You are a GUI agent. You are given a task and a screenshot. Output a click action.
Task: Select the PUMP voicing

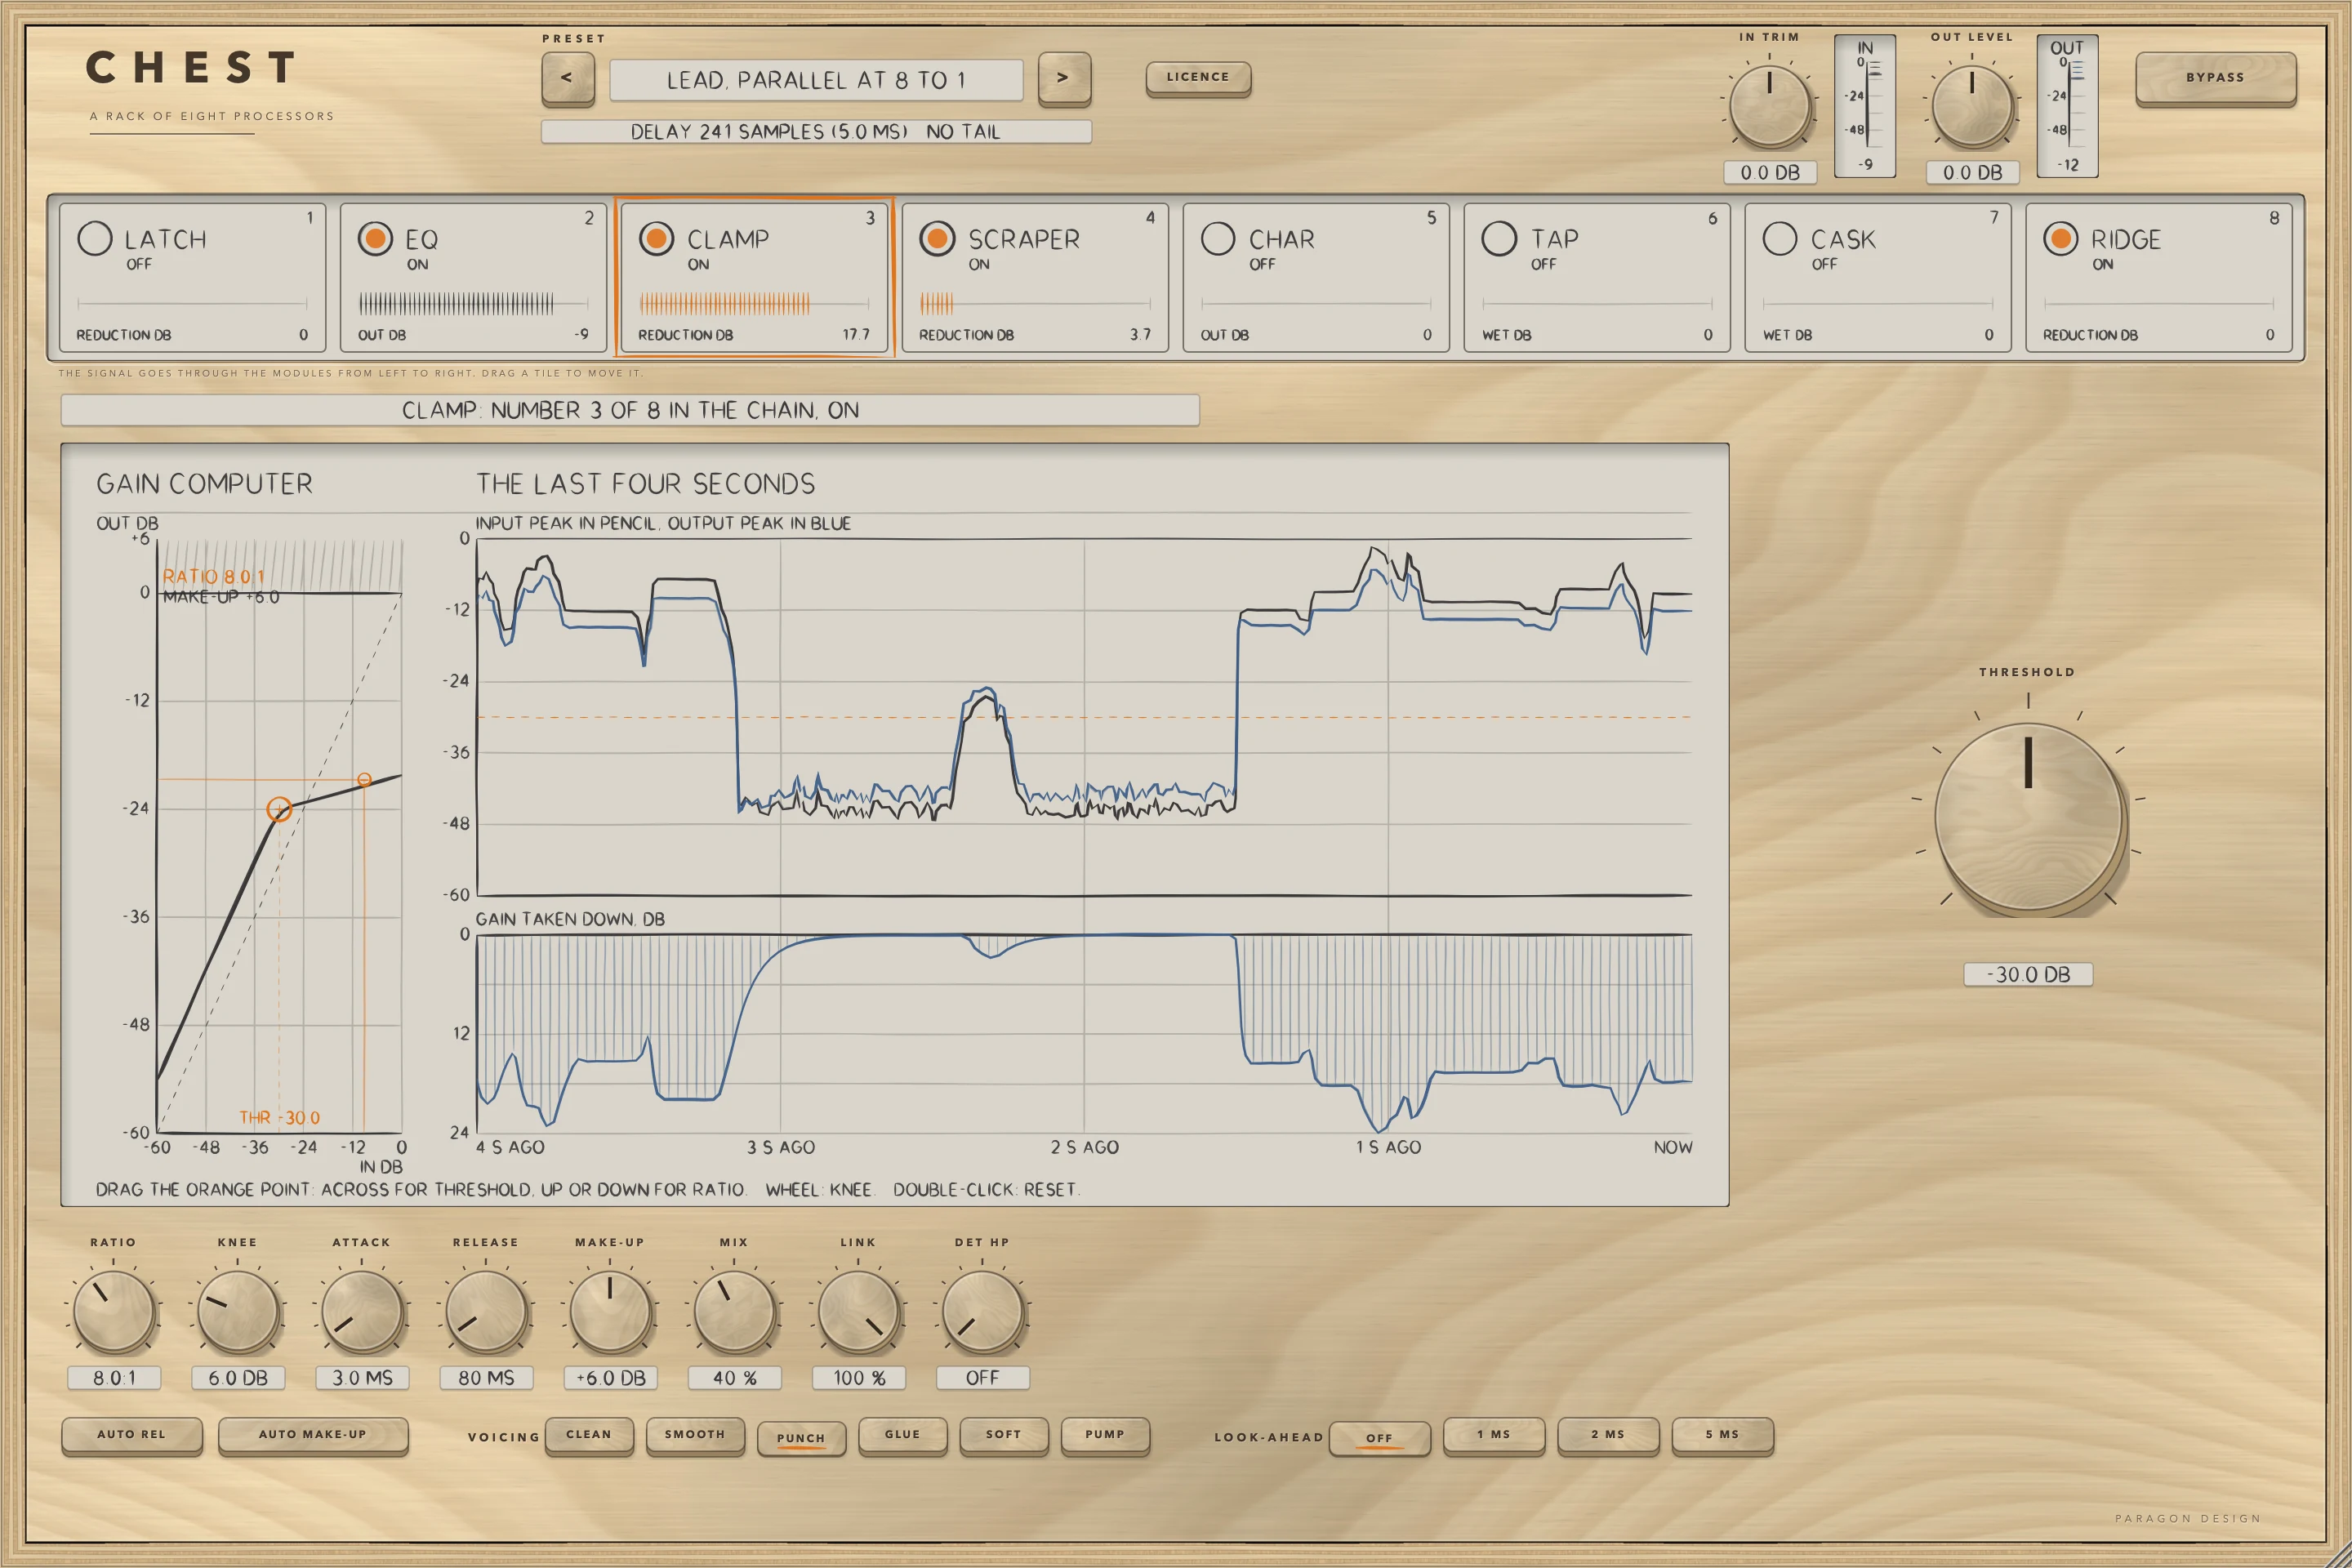[1105, 1435]
